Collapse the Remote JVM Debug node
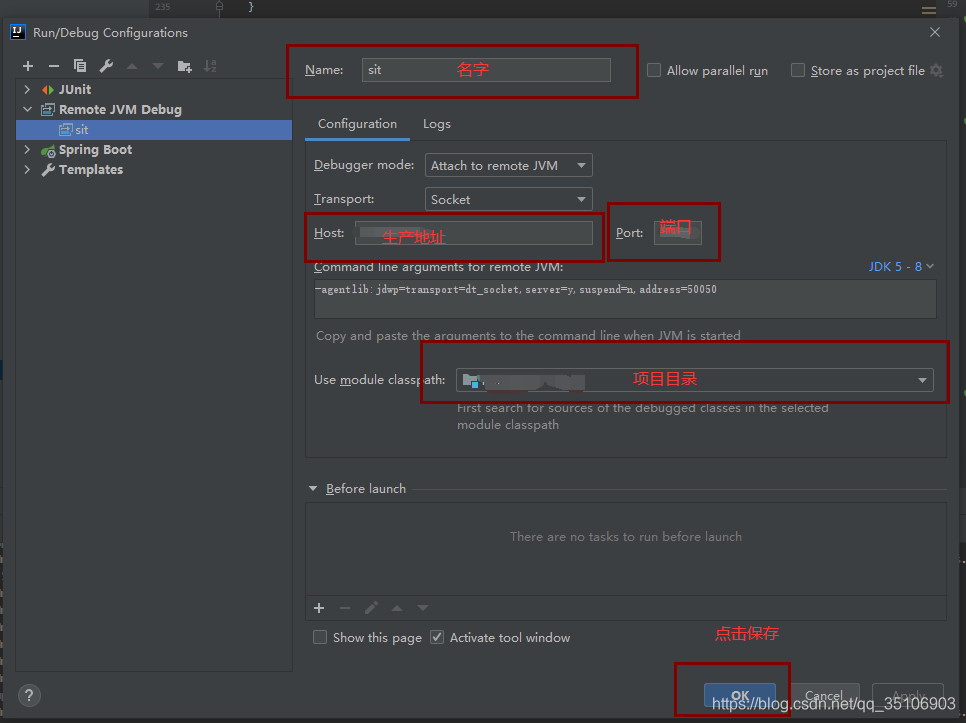This screenshot has width=966, height=723. [27, 109]
